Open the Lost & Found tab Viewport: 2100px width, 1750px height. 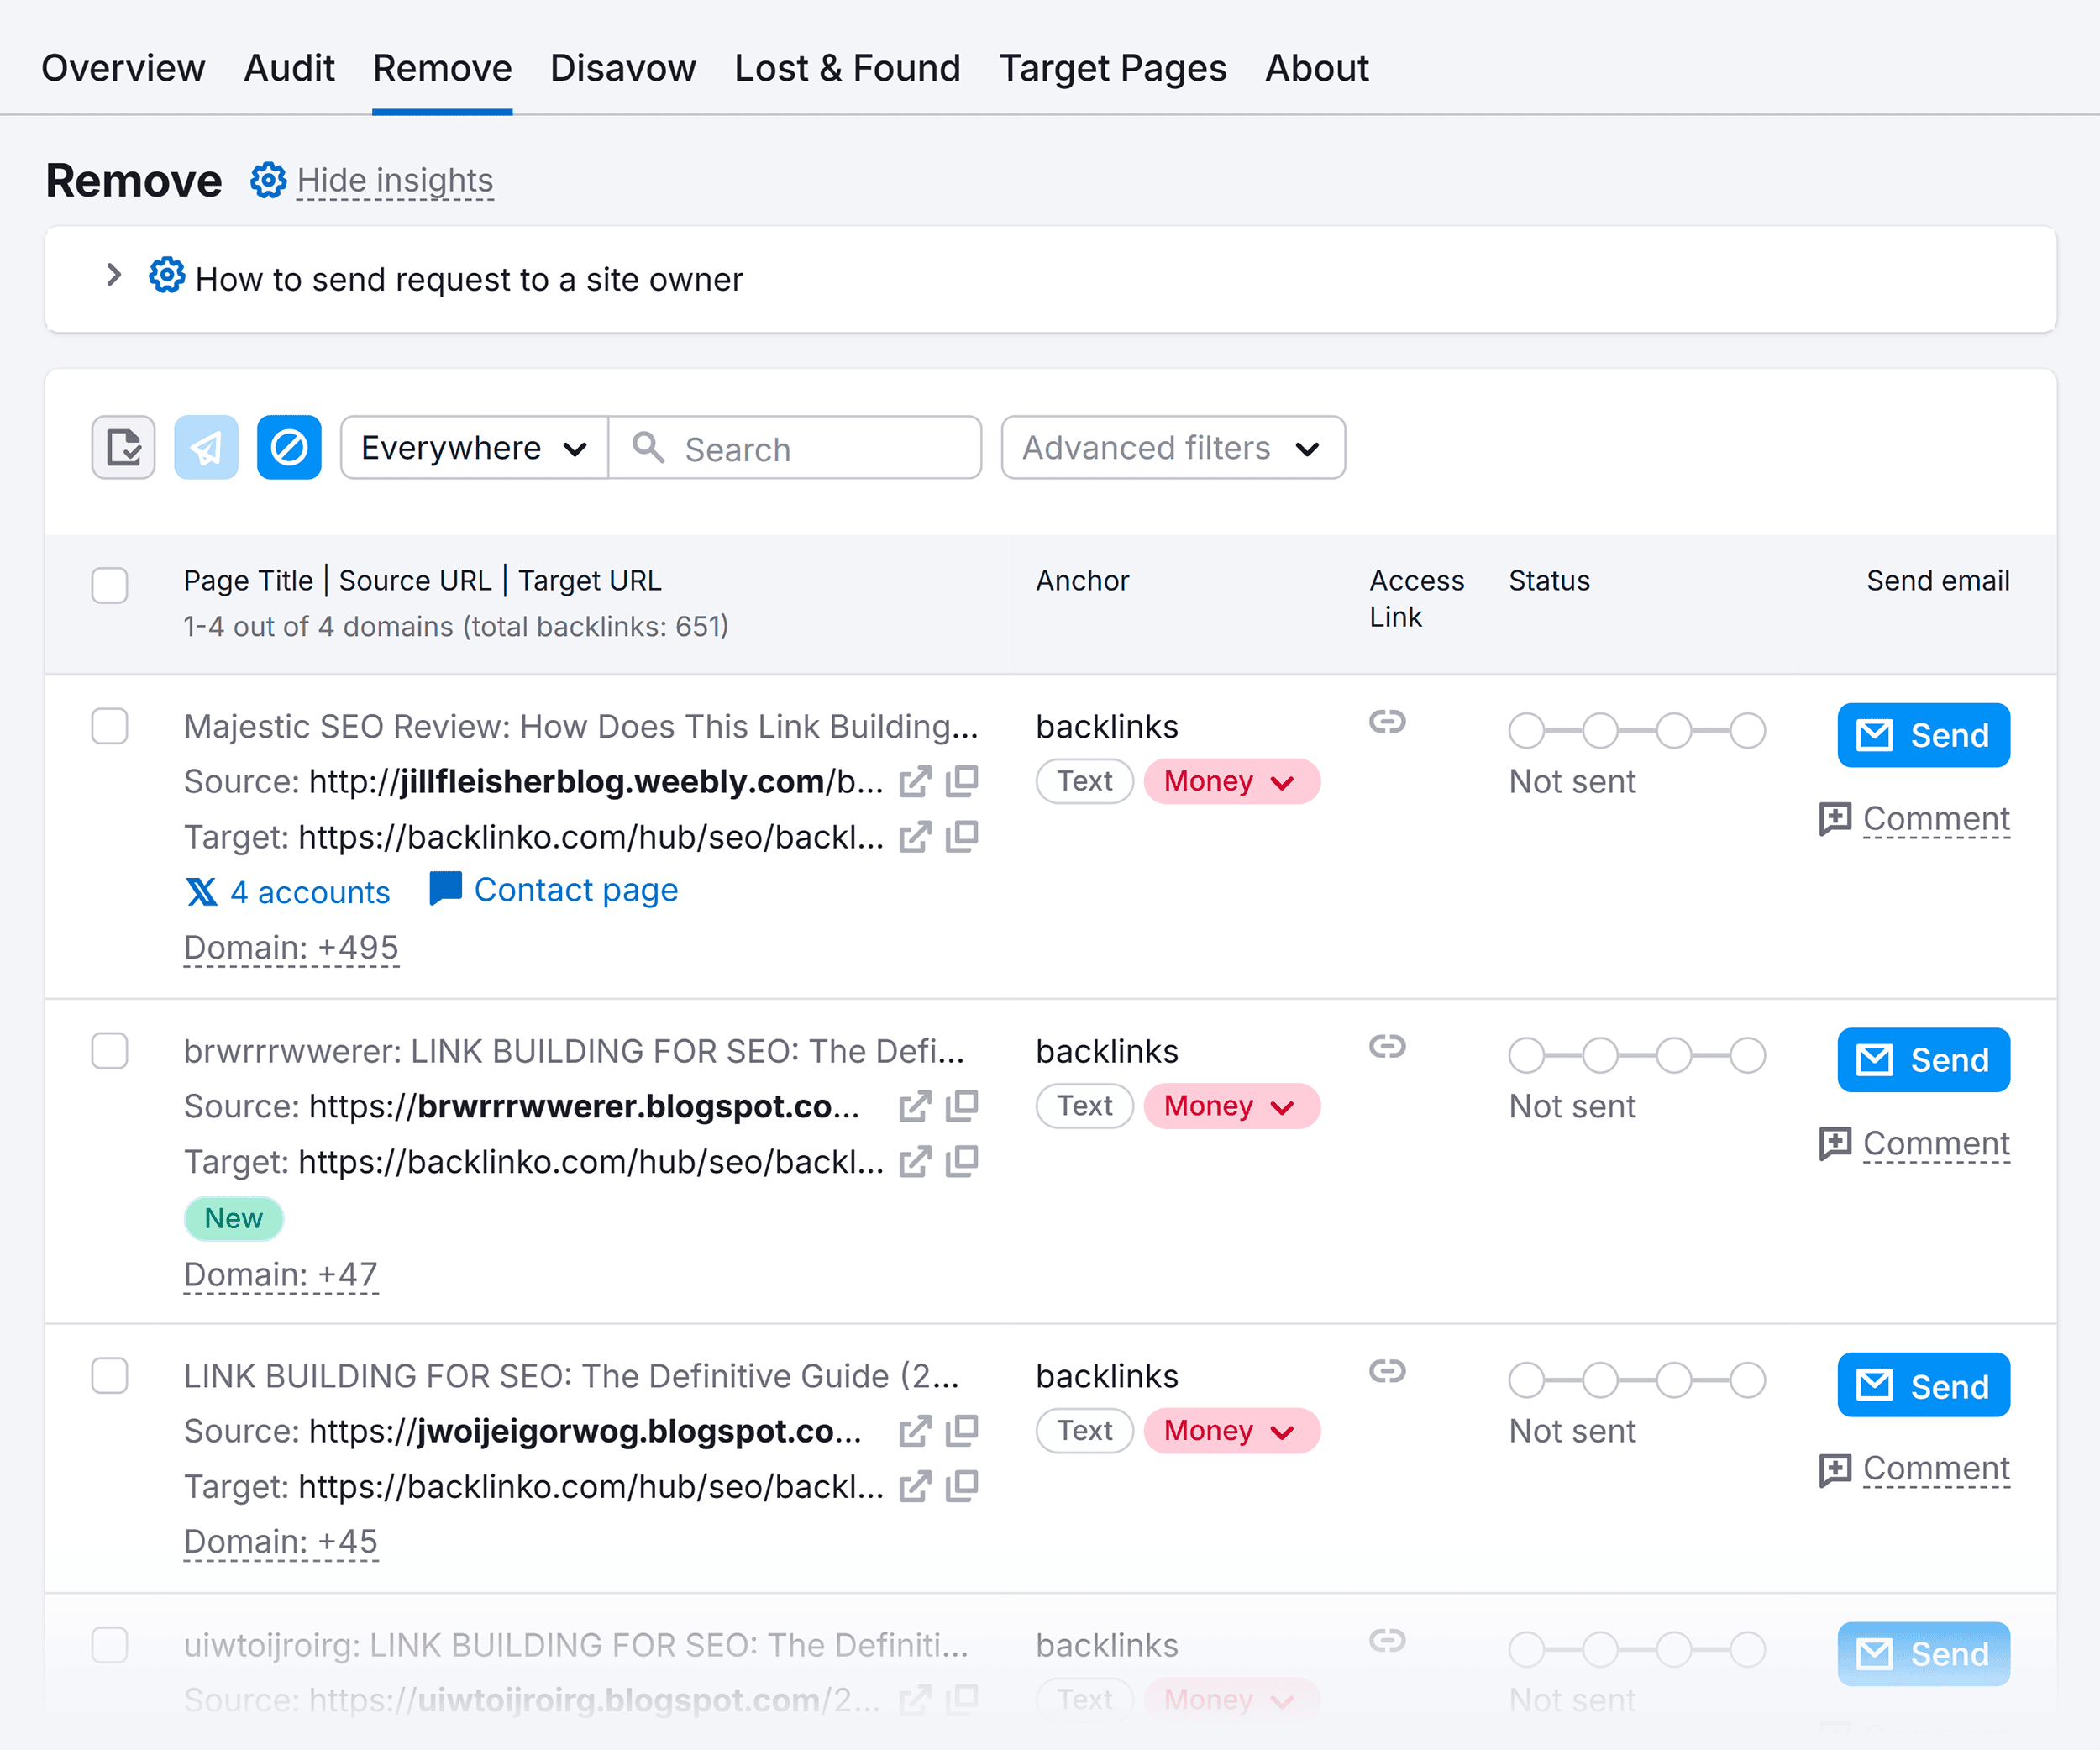[x=847, y=68]
